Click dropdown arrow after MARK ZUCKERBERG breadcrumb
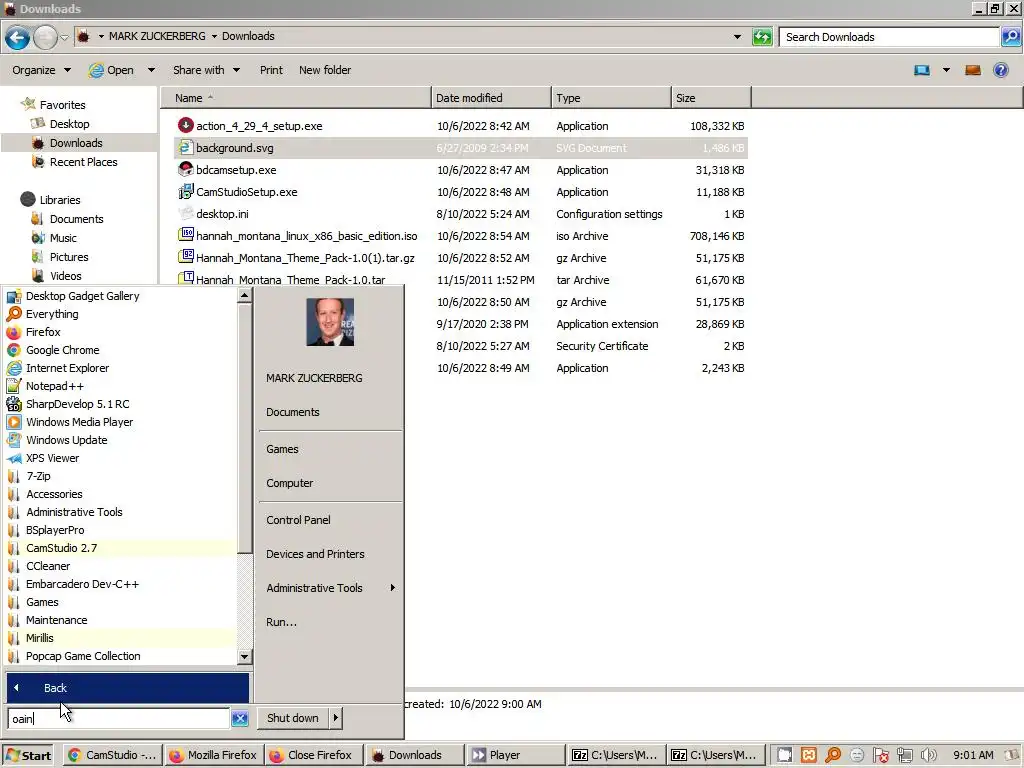 tap(214, 37)
